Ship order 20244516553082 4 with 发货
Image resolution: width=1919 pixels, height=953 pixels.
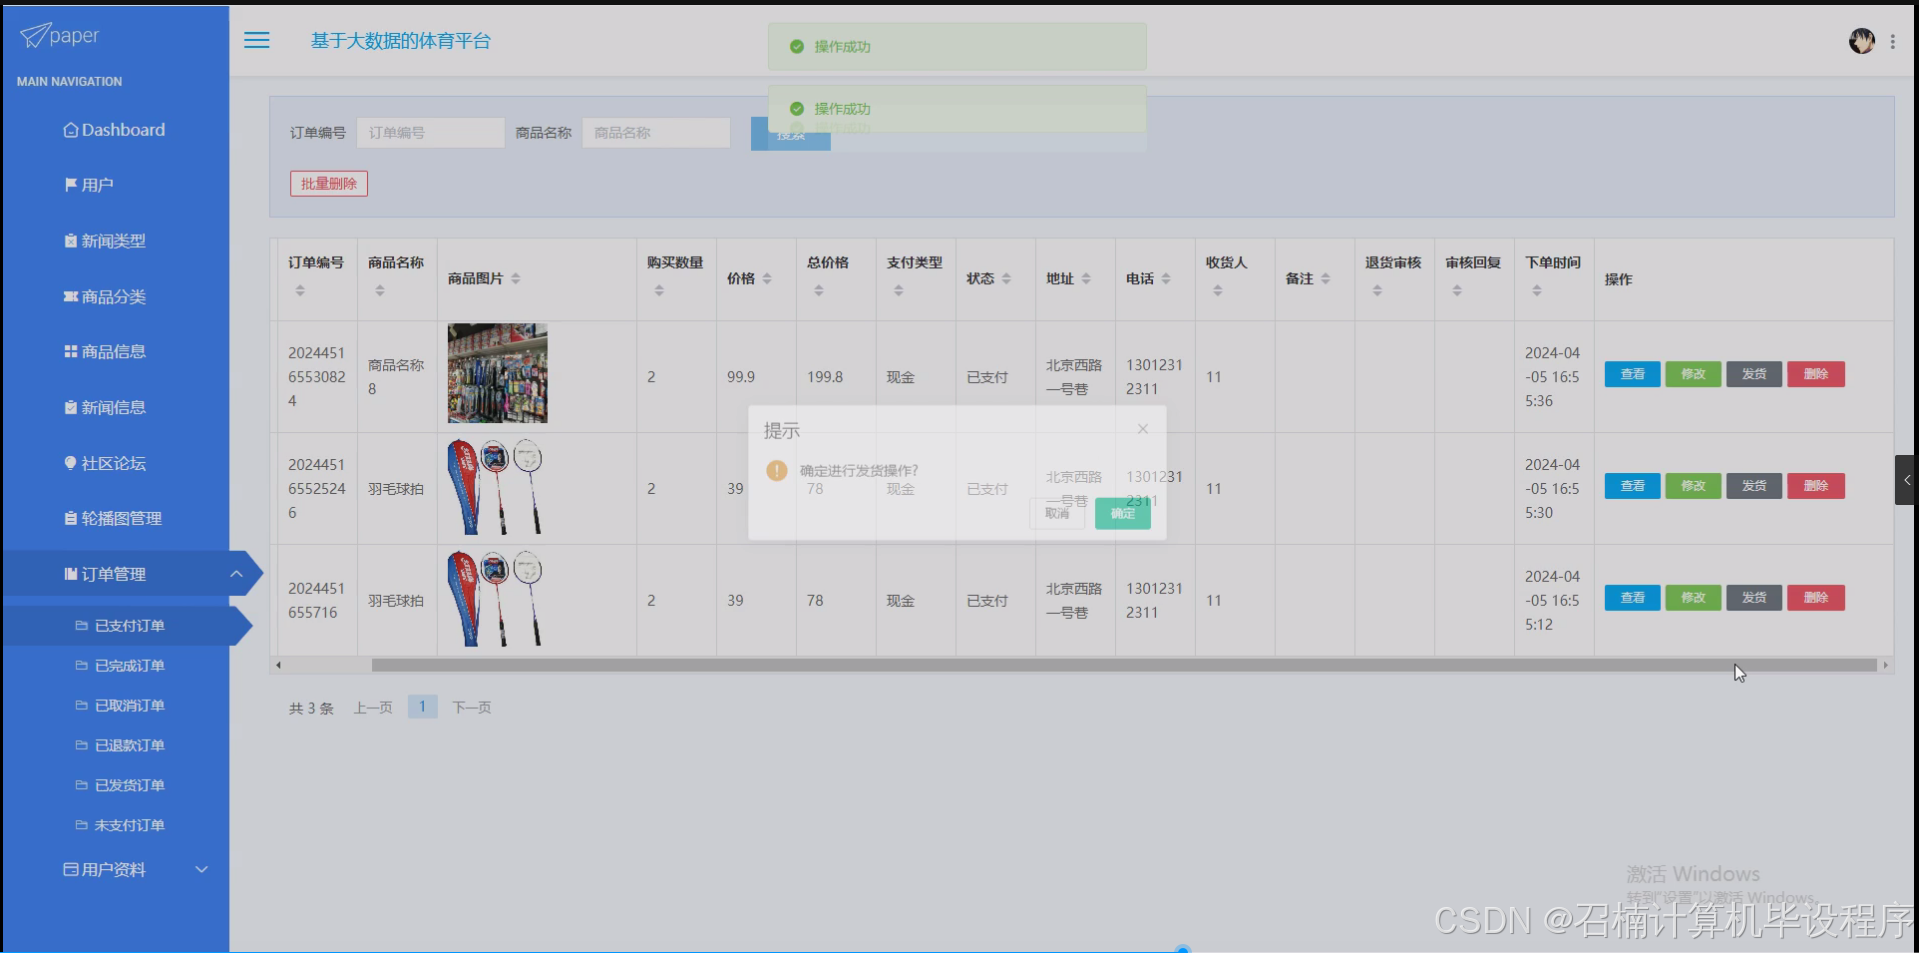tap(1754, 374)
